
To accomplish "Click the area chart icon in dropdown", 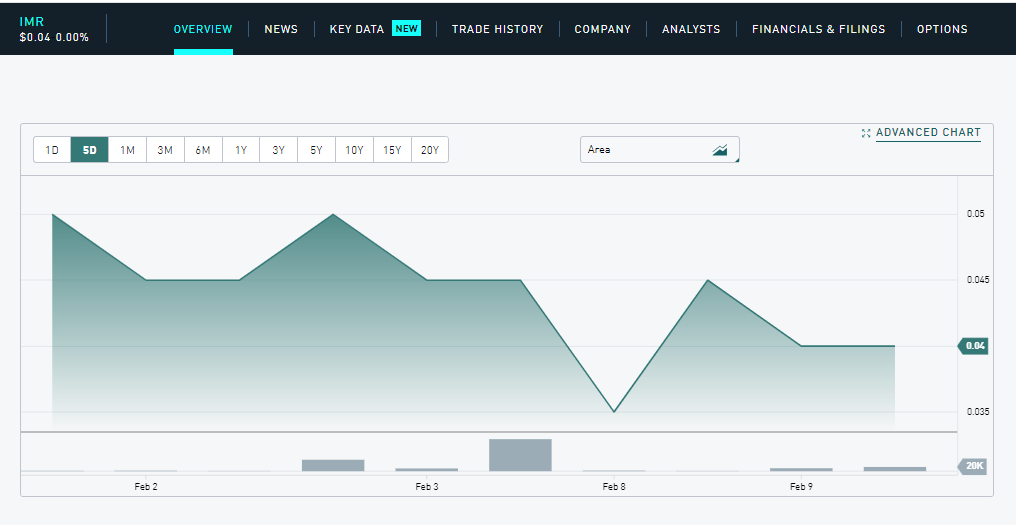I will point(720,150).
